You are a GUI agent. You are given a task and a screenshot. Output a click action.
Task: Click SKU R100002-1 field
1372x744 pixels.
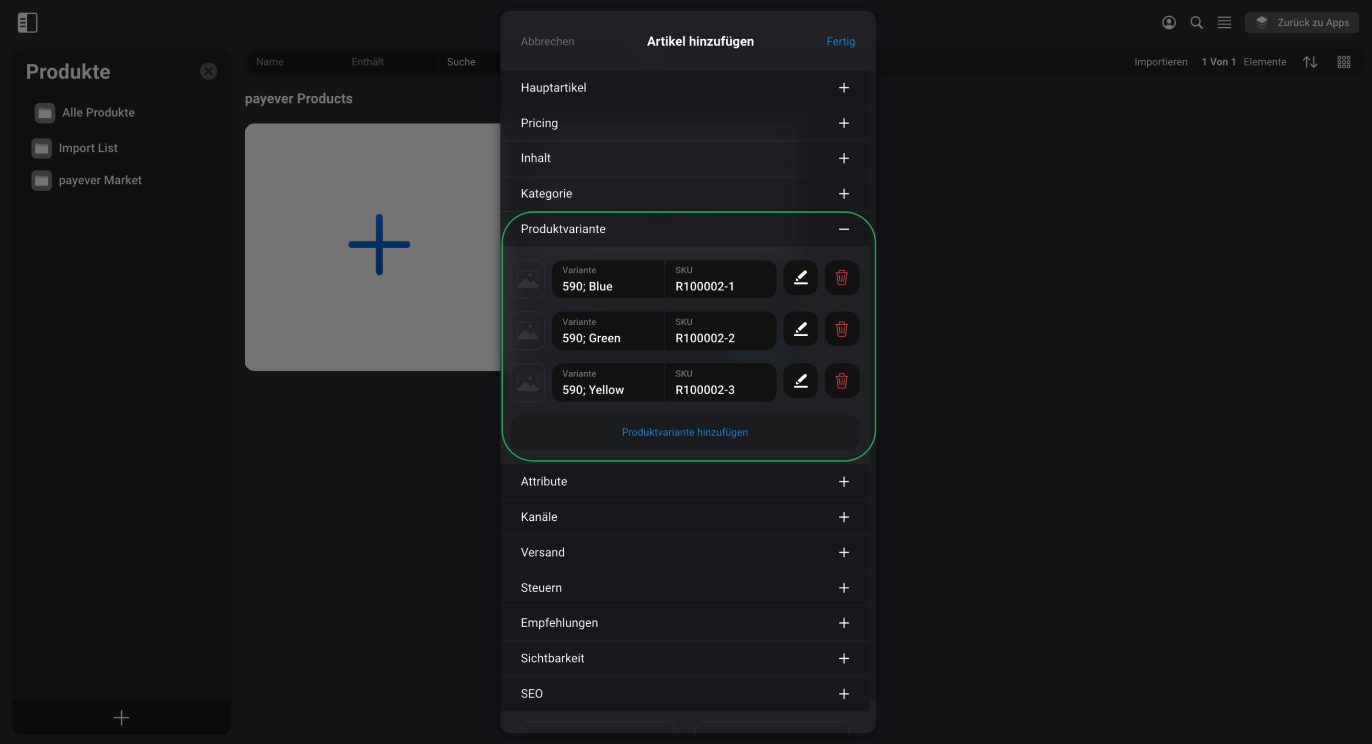click(721, 279)
